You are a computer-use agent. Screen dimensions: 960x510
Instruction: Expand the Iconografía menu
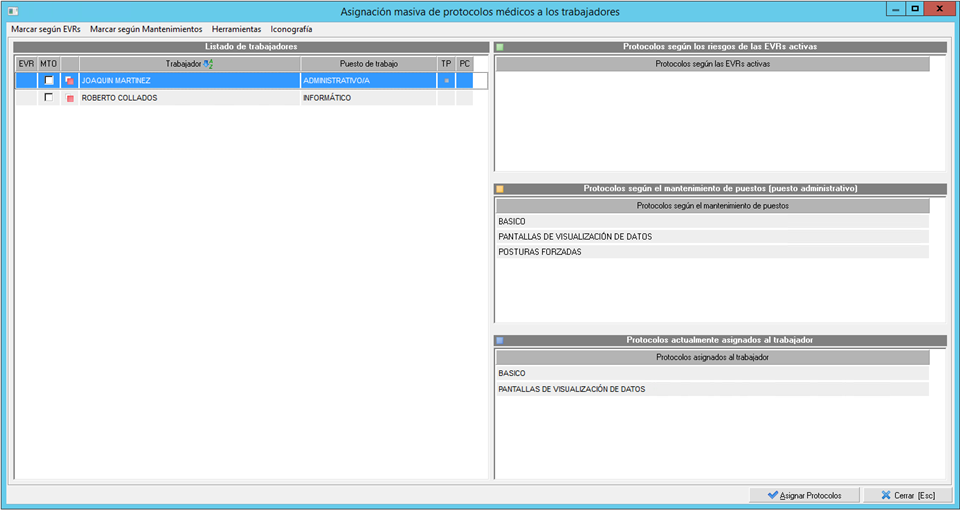pos(291,30)
